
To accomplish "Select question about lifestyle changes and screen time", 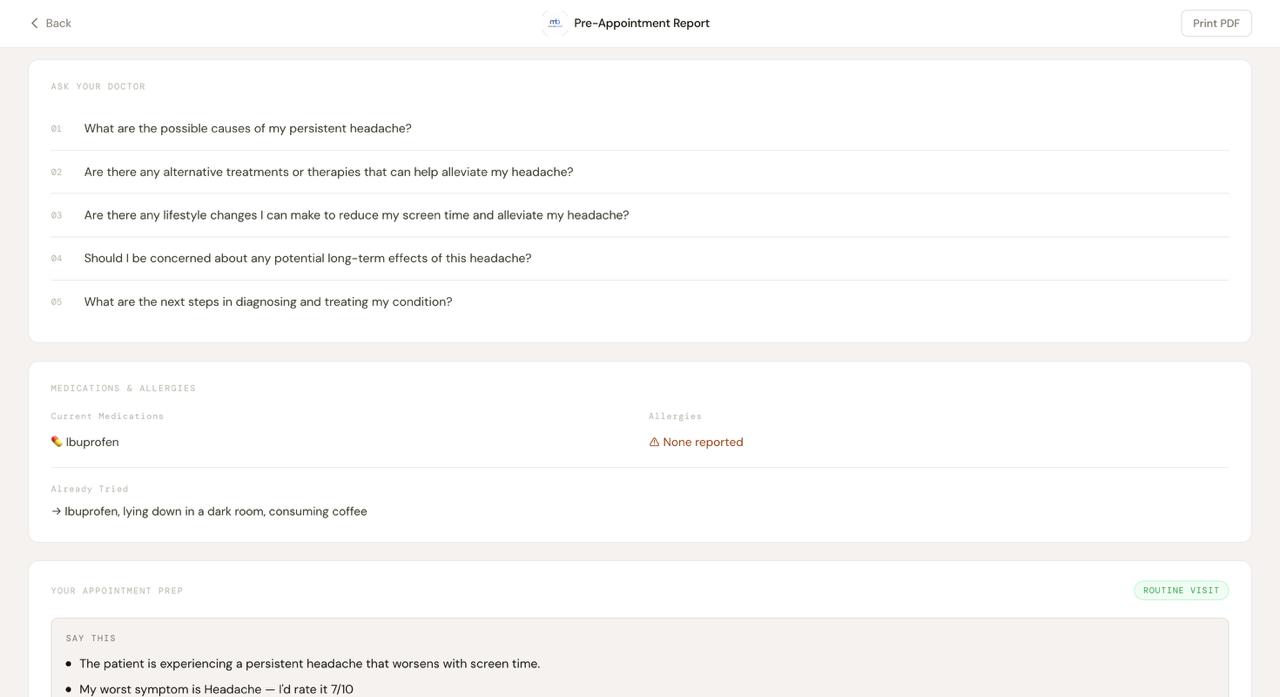I will point(357,215).
